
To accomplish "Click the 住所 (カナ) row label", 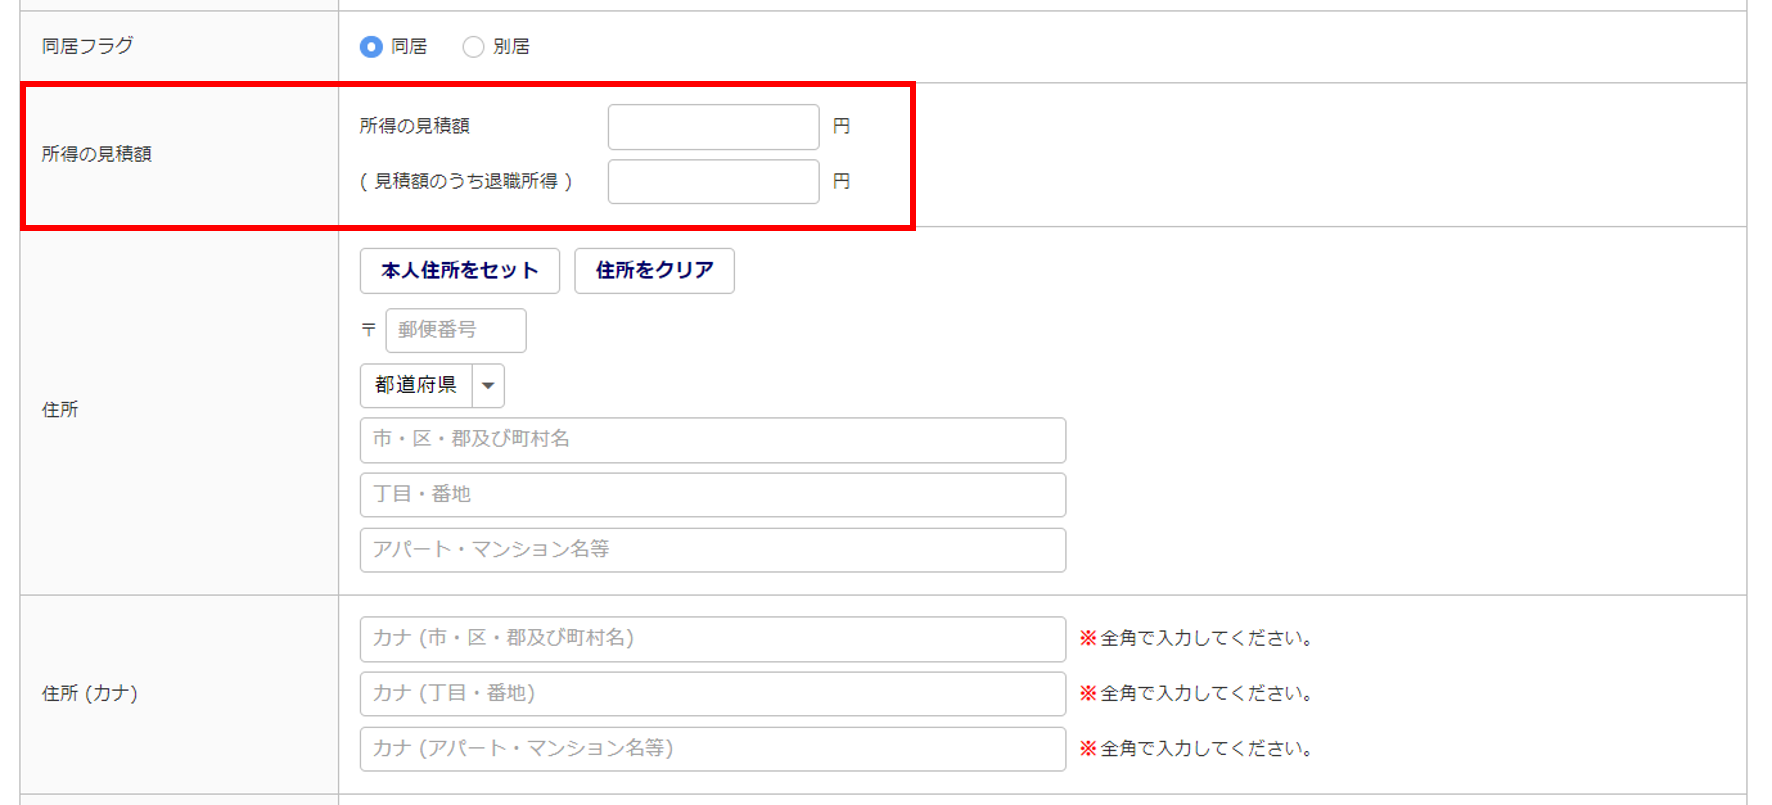I will tap(89, 694).
